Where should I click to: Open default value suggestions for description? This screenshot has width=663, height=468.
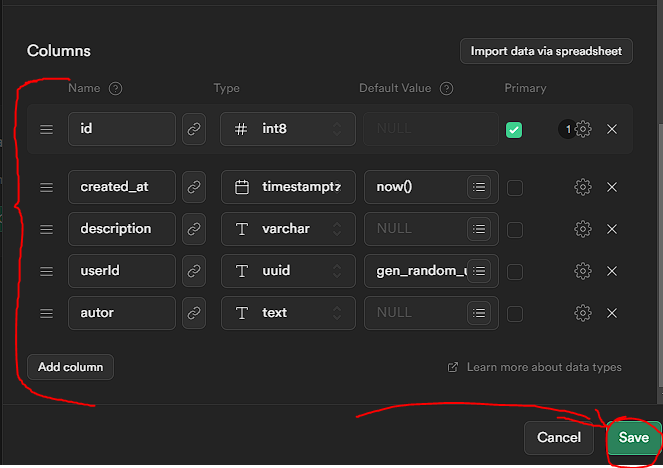tap(479, 229)
